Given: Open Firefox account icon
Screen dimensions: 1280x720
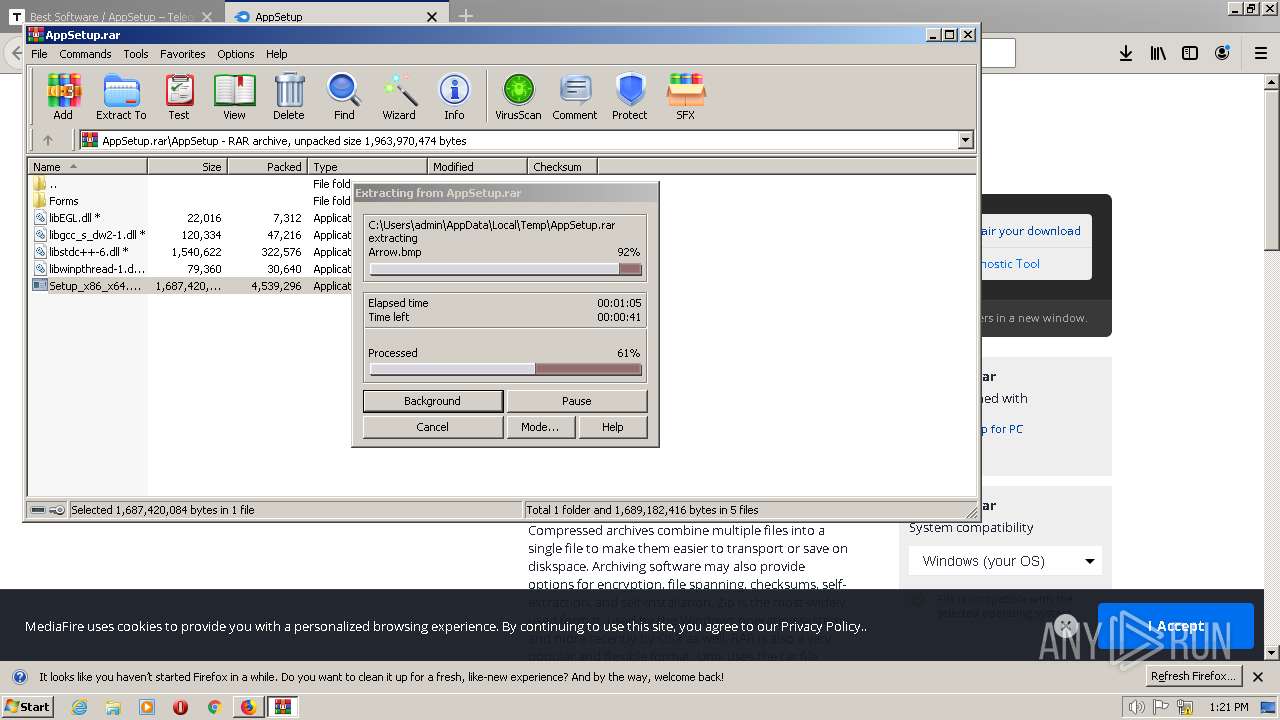Looking at the screenshot, I should [x=1222, y=53].
